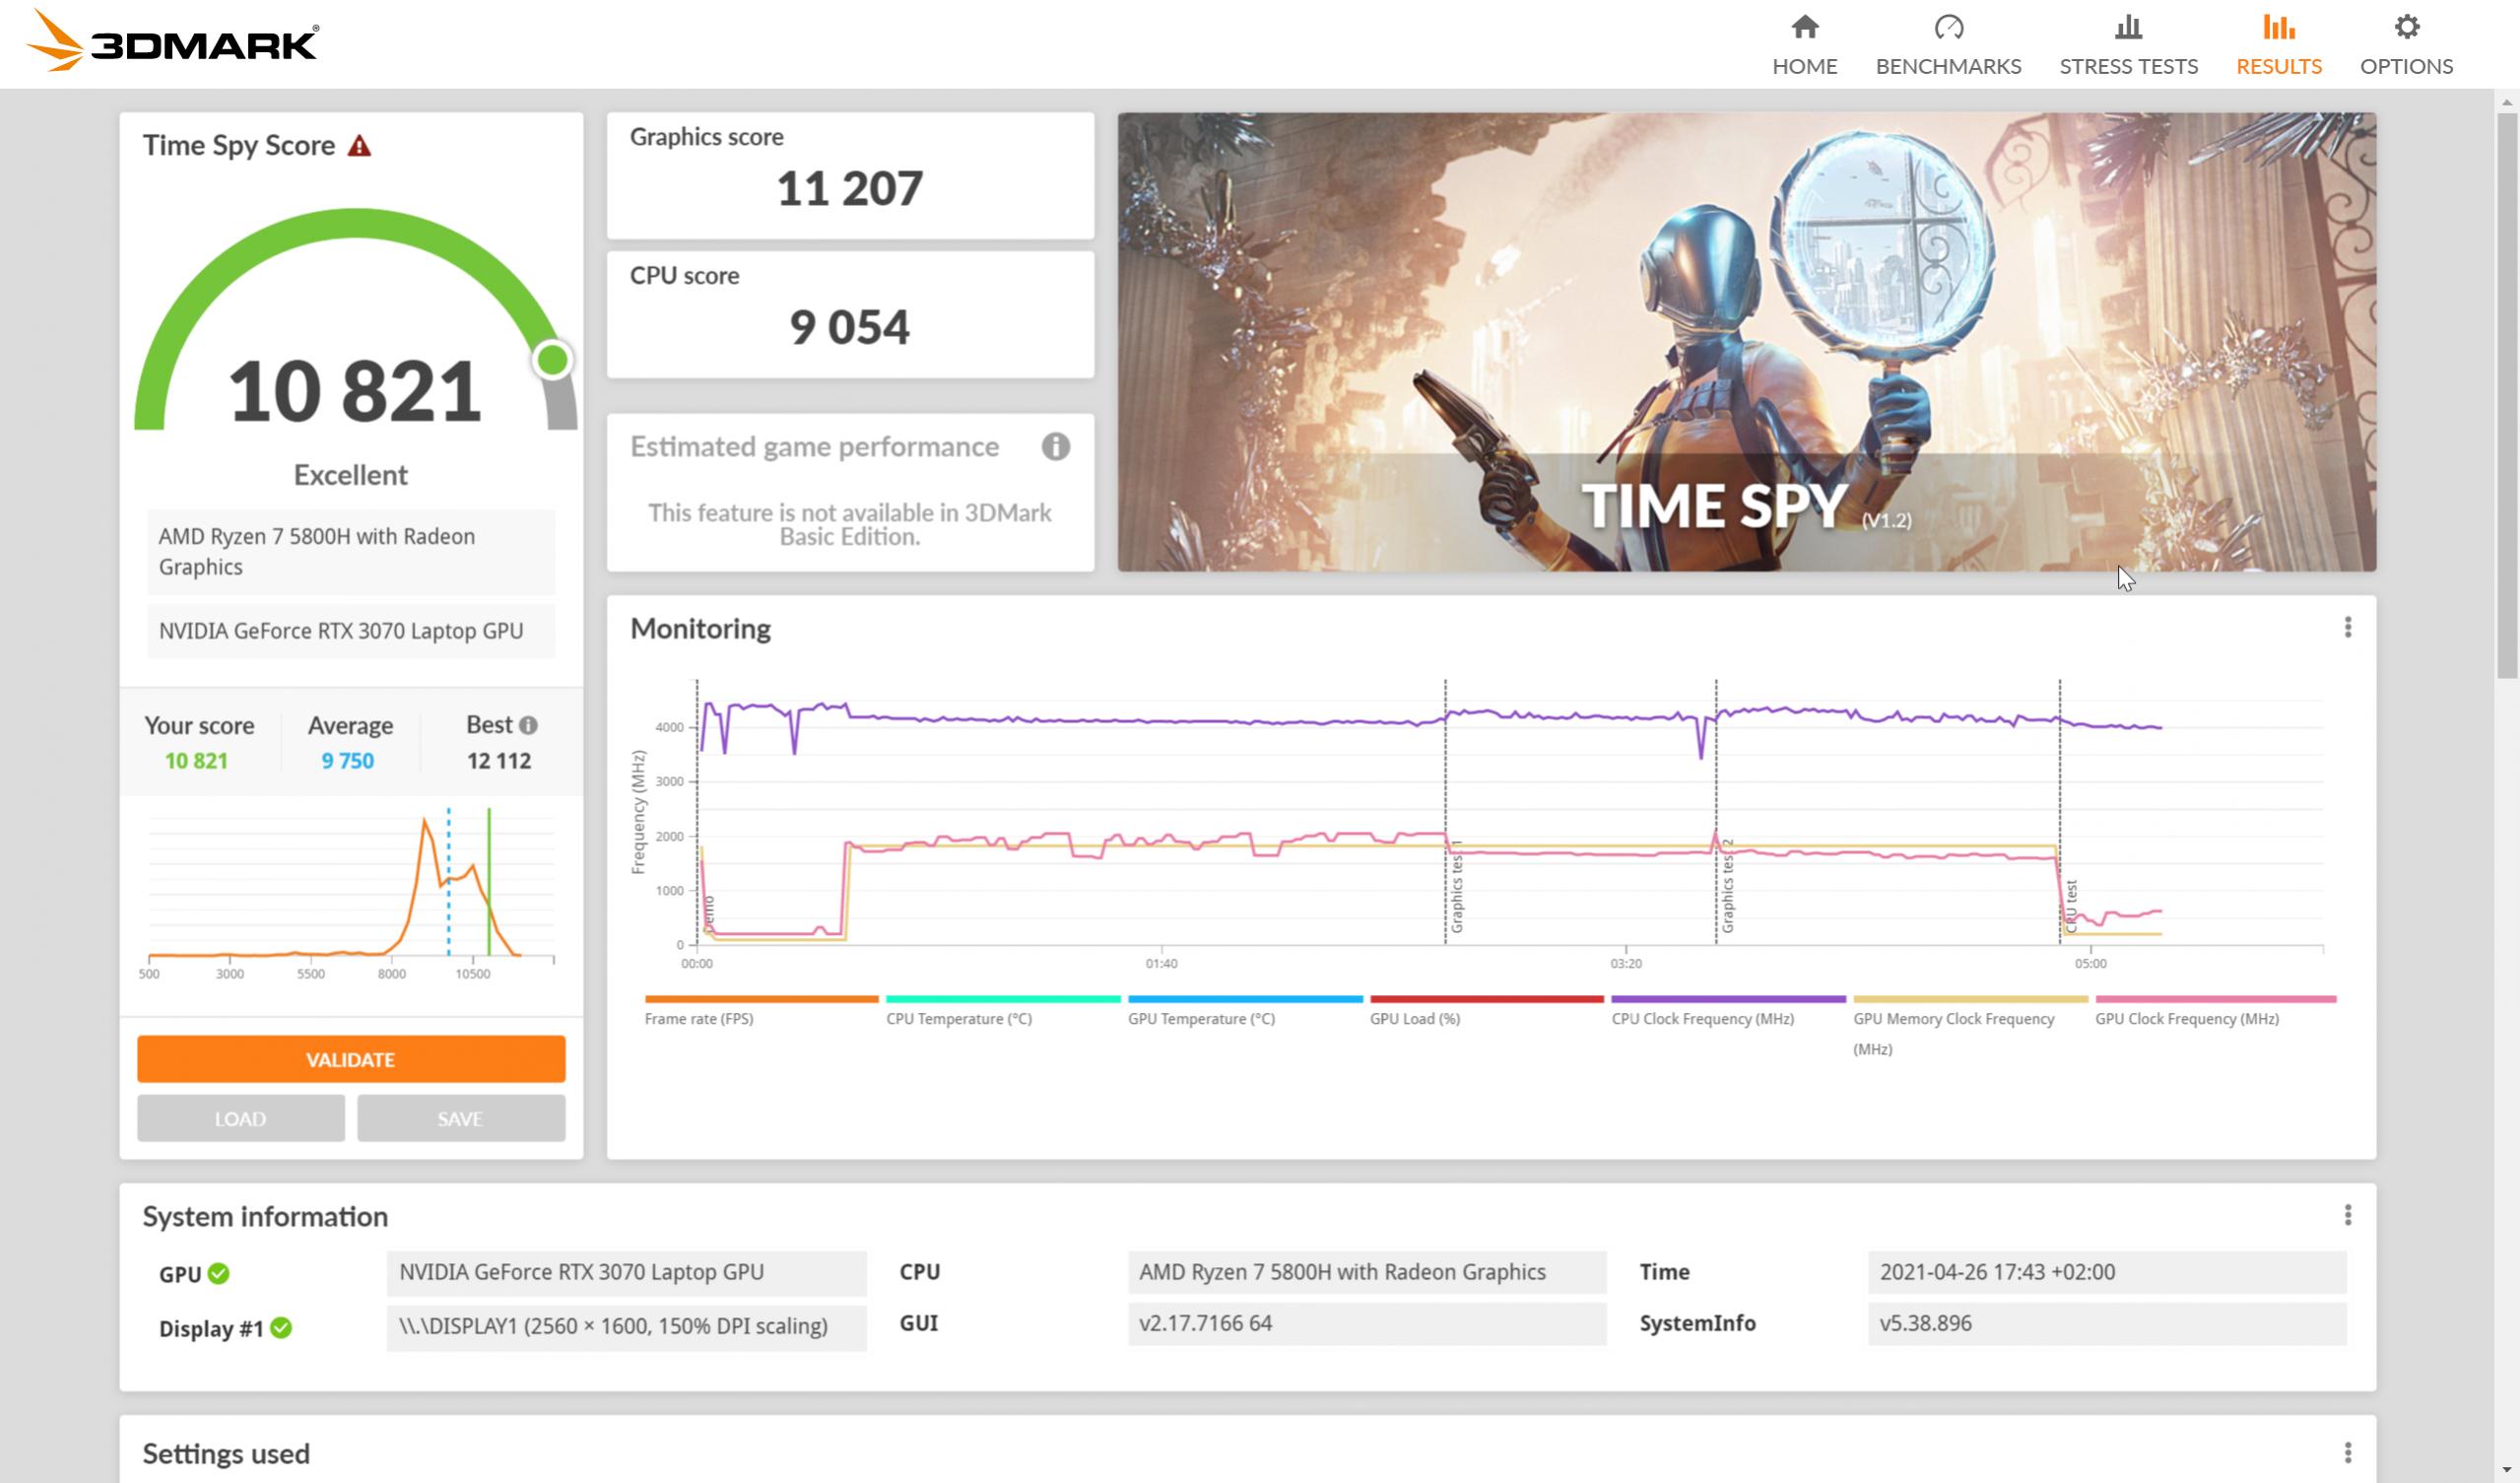Screen dimensions: 2520x1483
Task: Switch to the RESULTS tab
Action: coord(2279,66)
